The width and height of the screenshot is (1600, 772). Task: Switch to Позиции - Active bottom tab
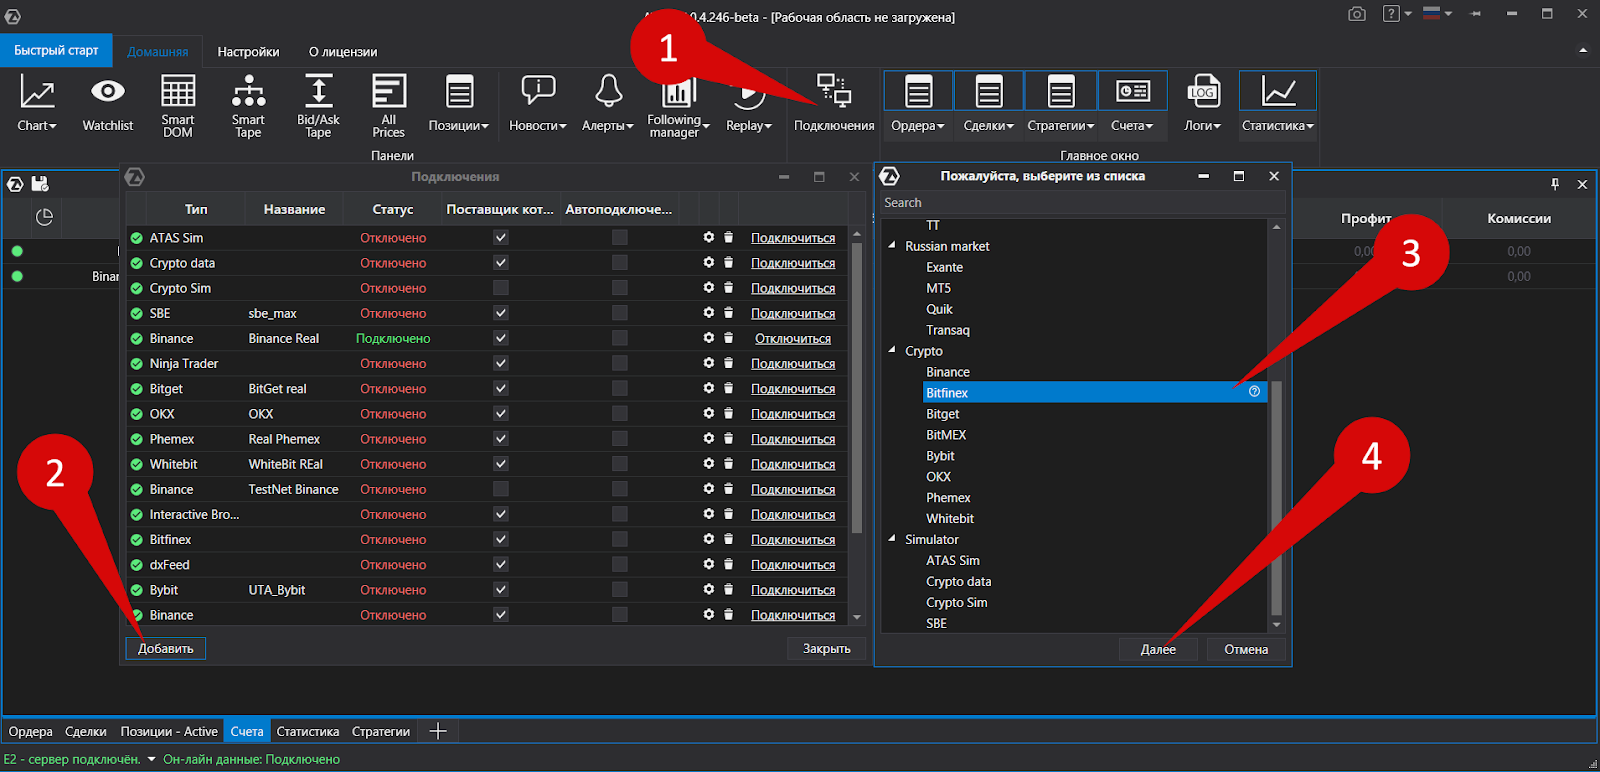coord(169,731)
